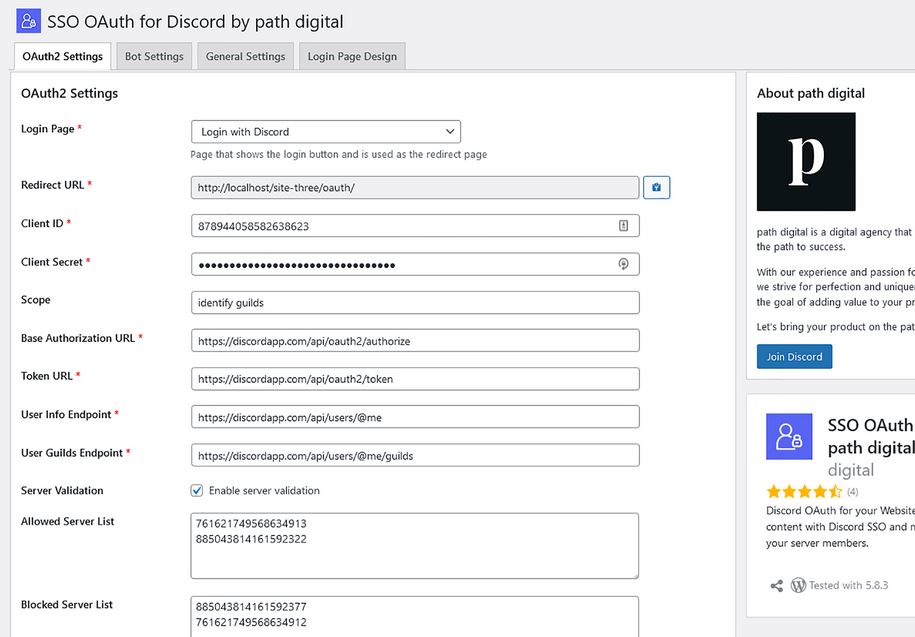Click the 'OAuth2 Settings' section heading

[x=69, y=93]
